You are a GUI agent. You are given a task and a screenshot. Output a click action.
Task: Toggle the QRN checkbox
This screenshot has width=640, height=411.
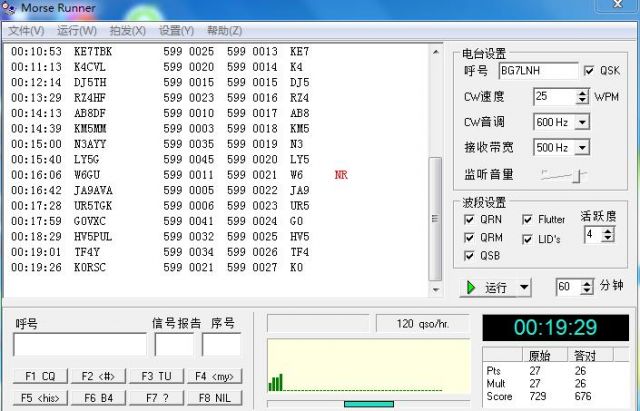tap(469, 220)
